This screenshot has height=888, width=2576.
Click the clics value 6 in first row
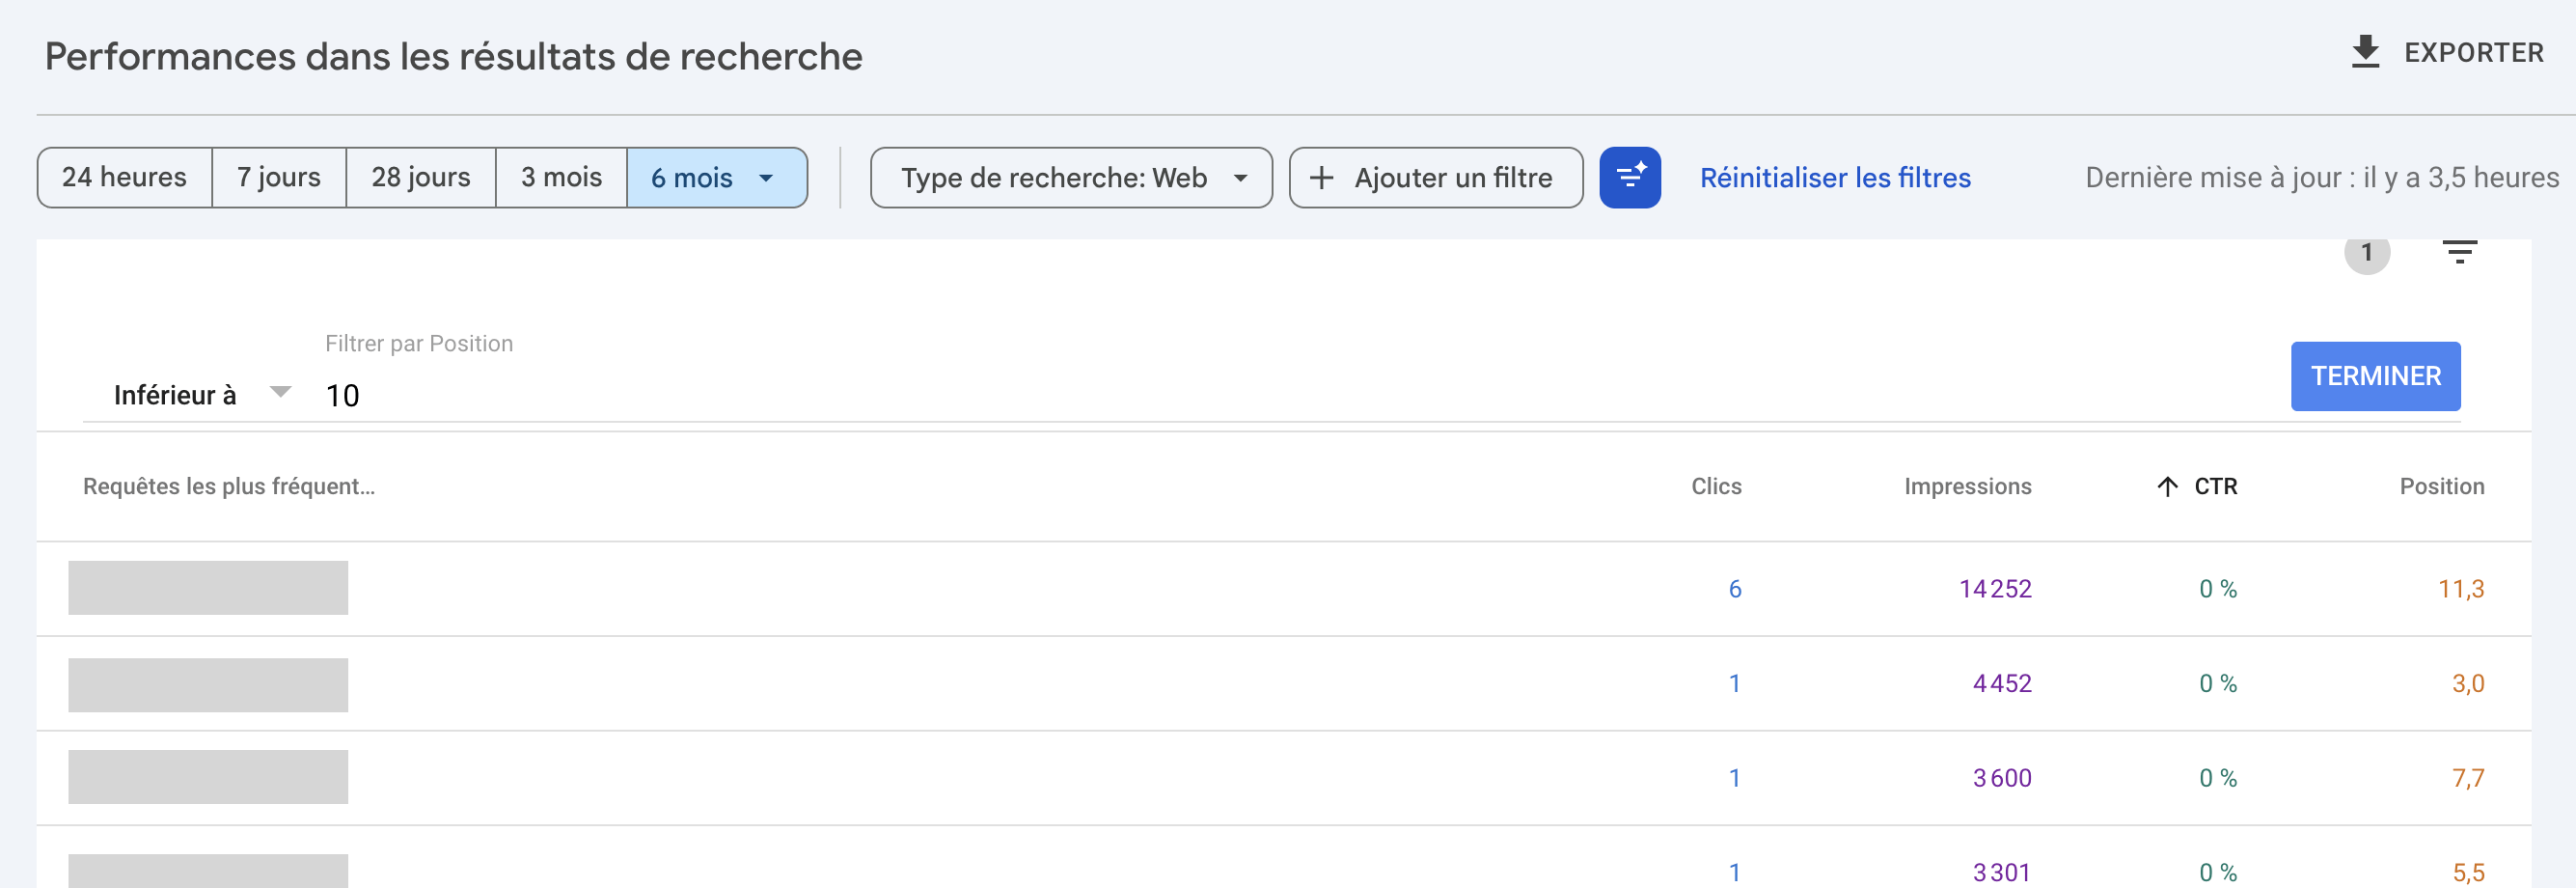(x=1735, y=589)
